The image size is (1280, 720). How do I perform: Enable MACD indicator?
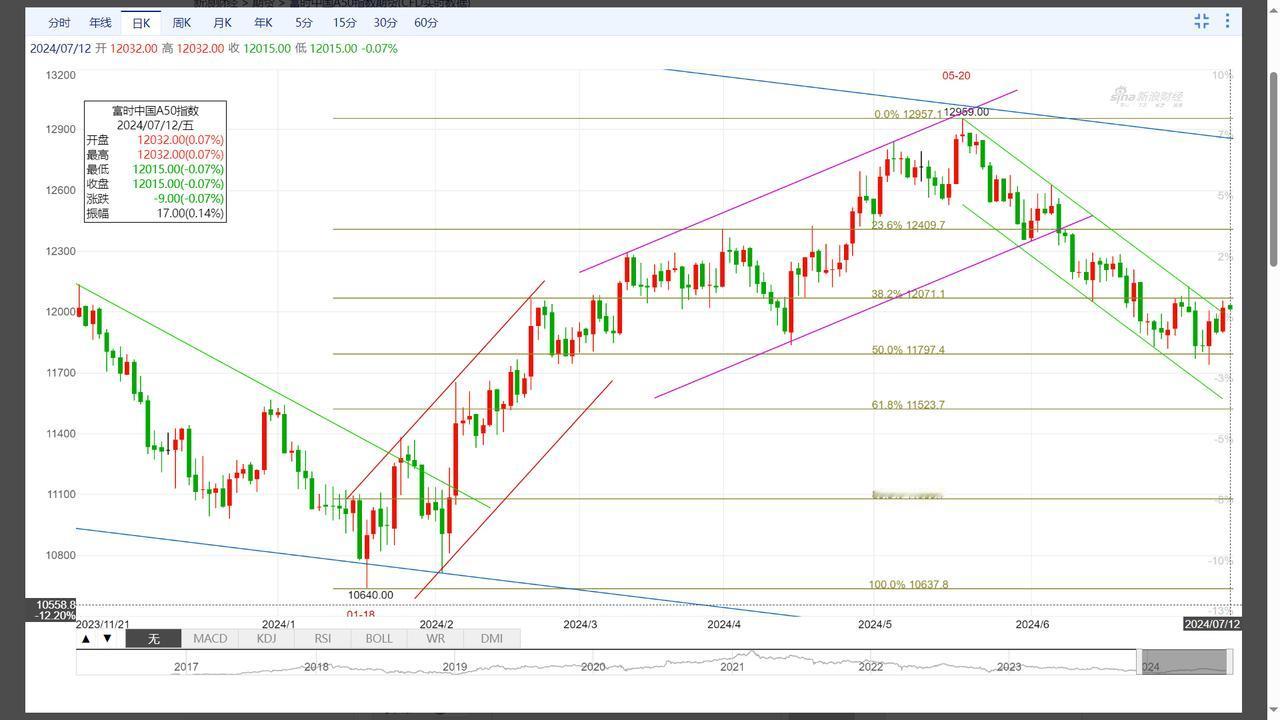click(210, 638)
